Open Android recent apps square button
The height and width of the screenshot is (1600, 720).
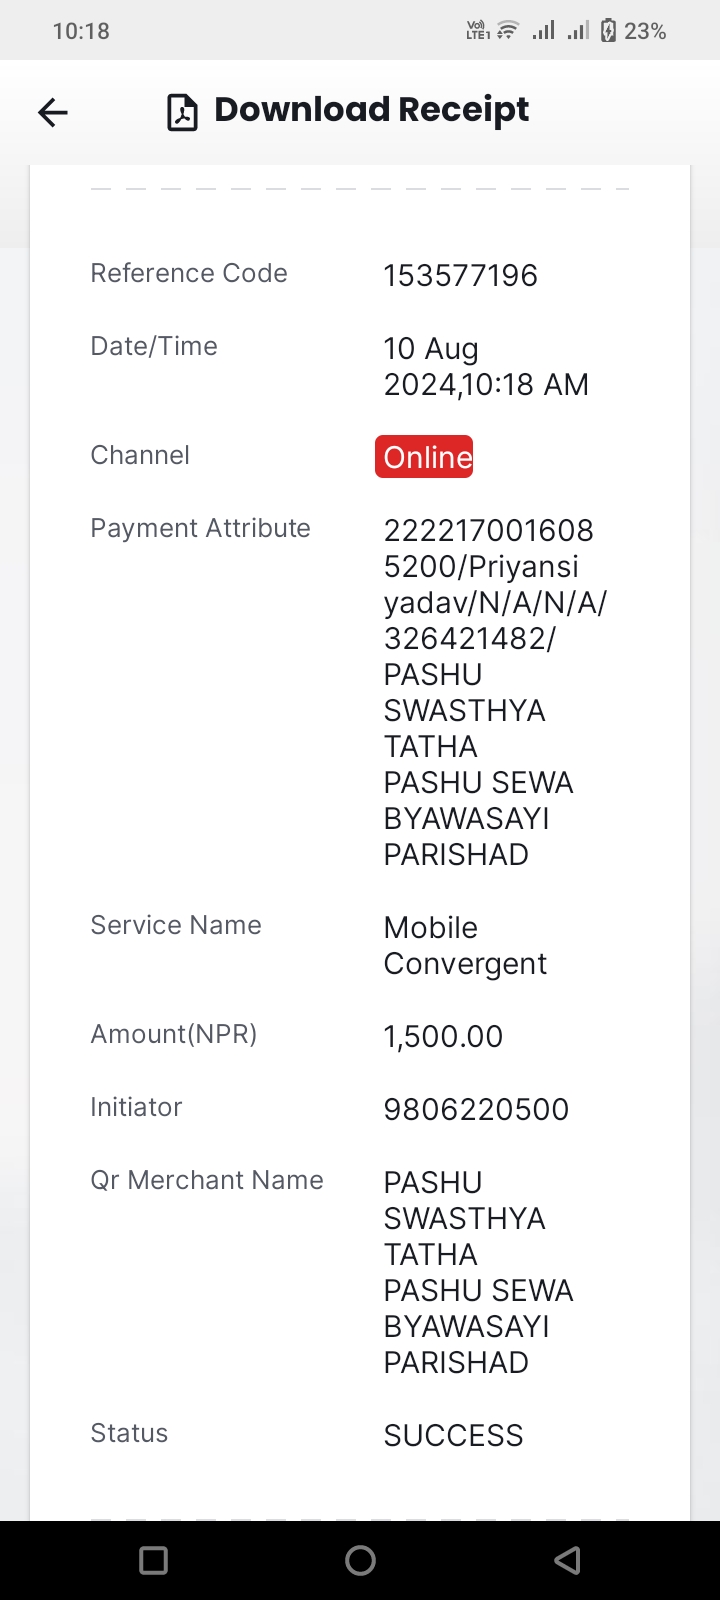(154, 1560)
